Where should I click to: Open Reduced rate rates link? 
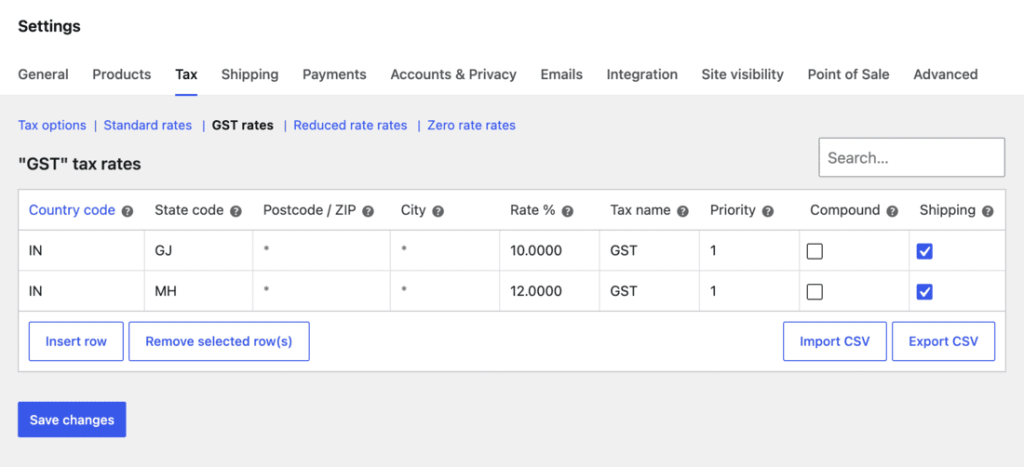pyautogui.click(x=350, y=125)
